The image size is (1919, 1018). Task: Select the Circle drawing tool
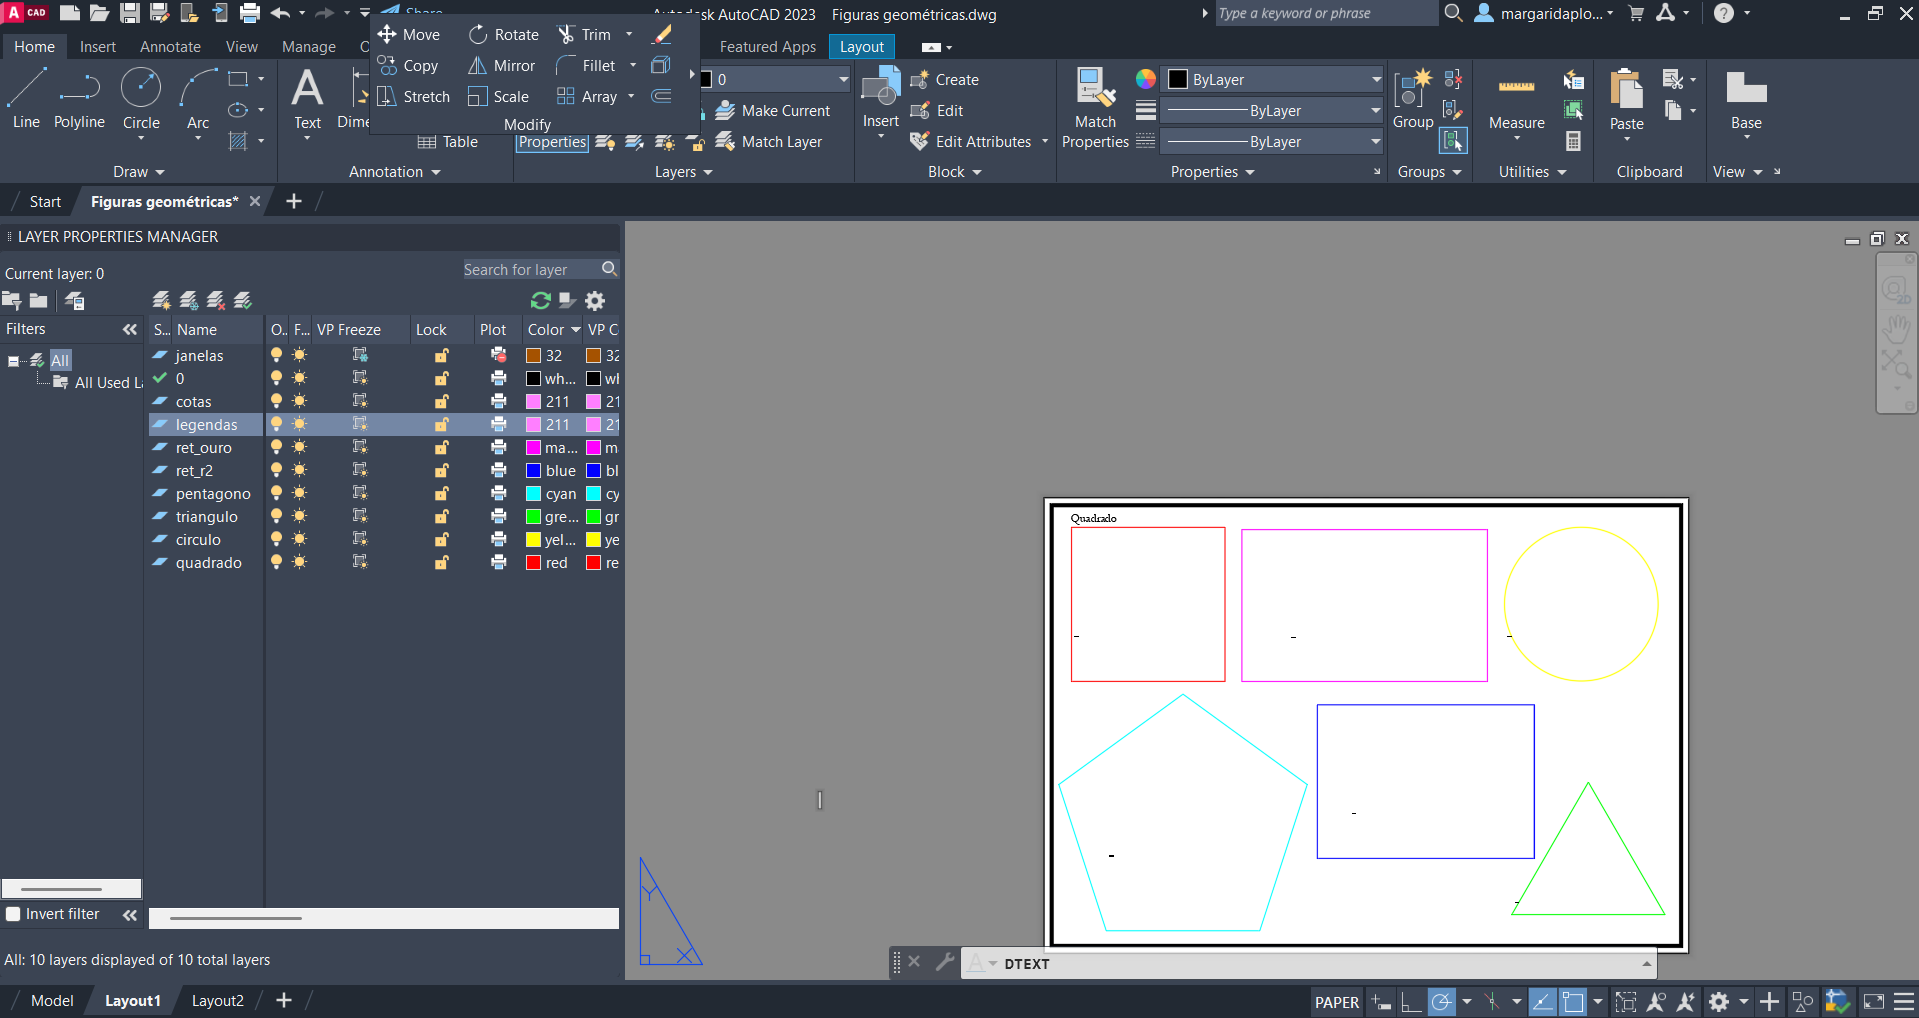[141, 98]
